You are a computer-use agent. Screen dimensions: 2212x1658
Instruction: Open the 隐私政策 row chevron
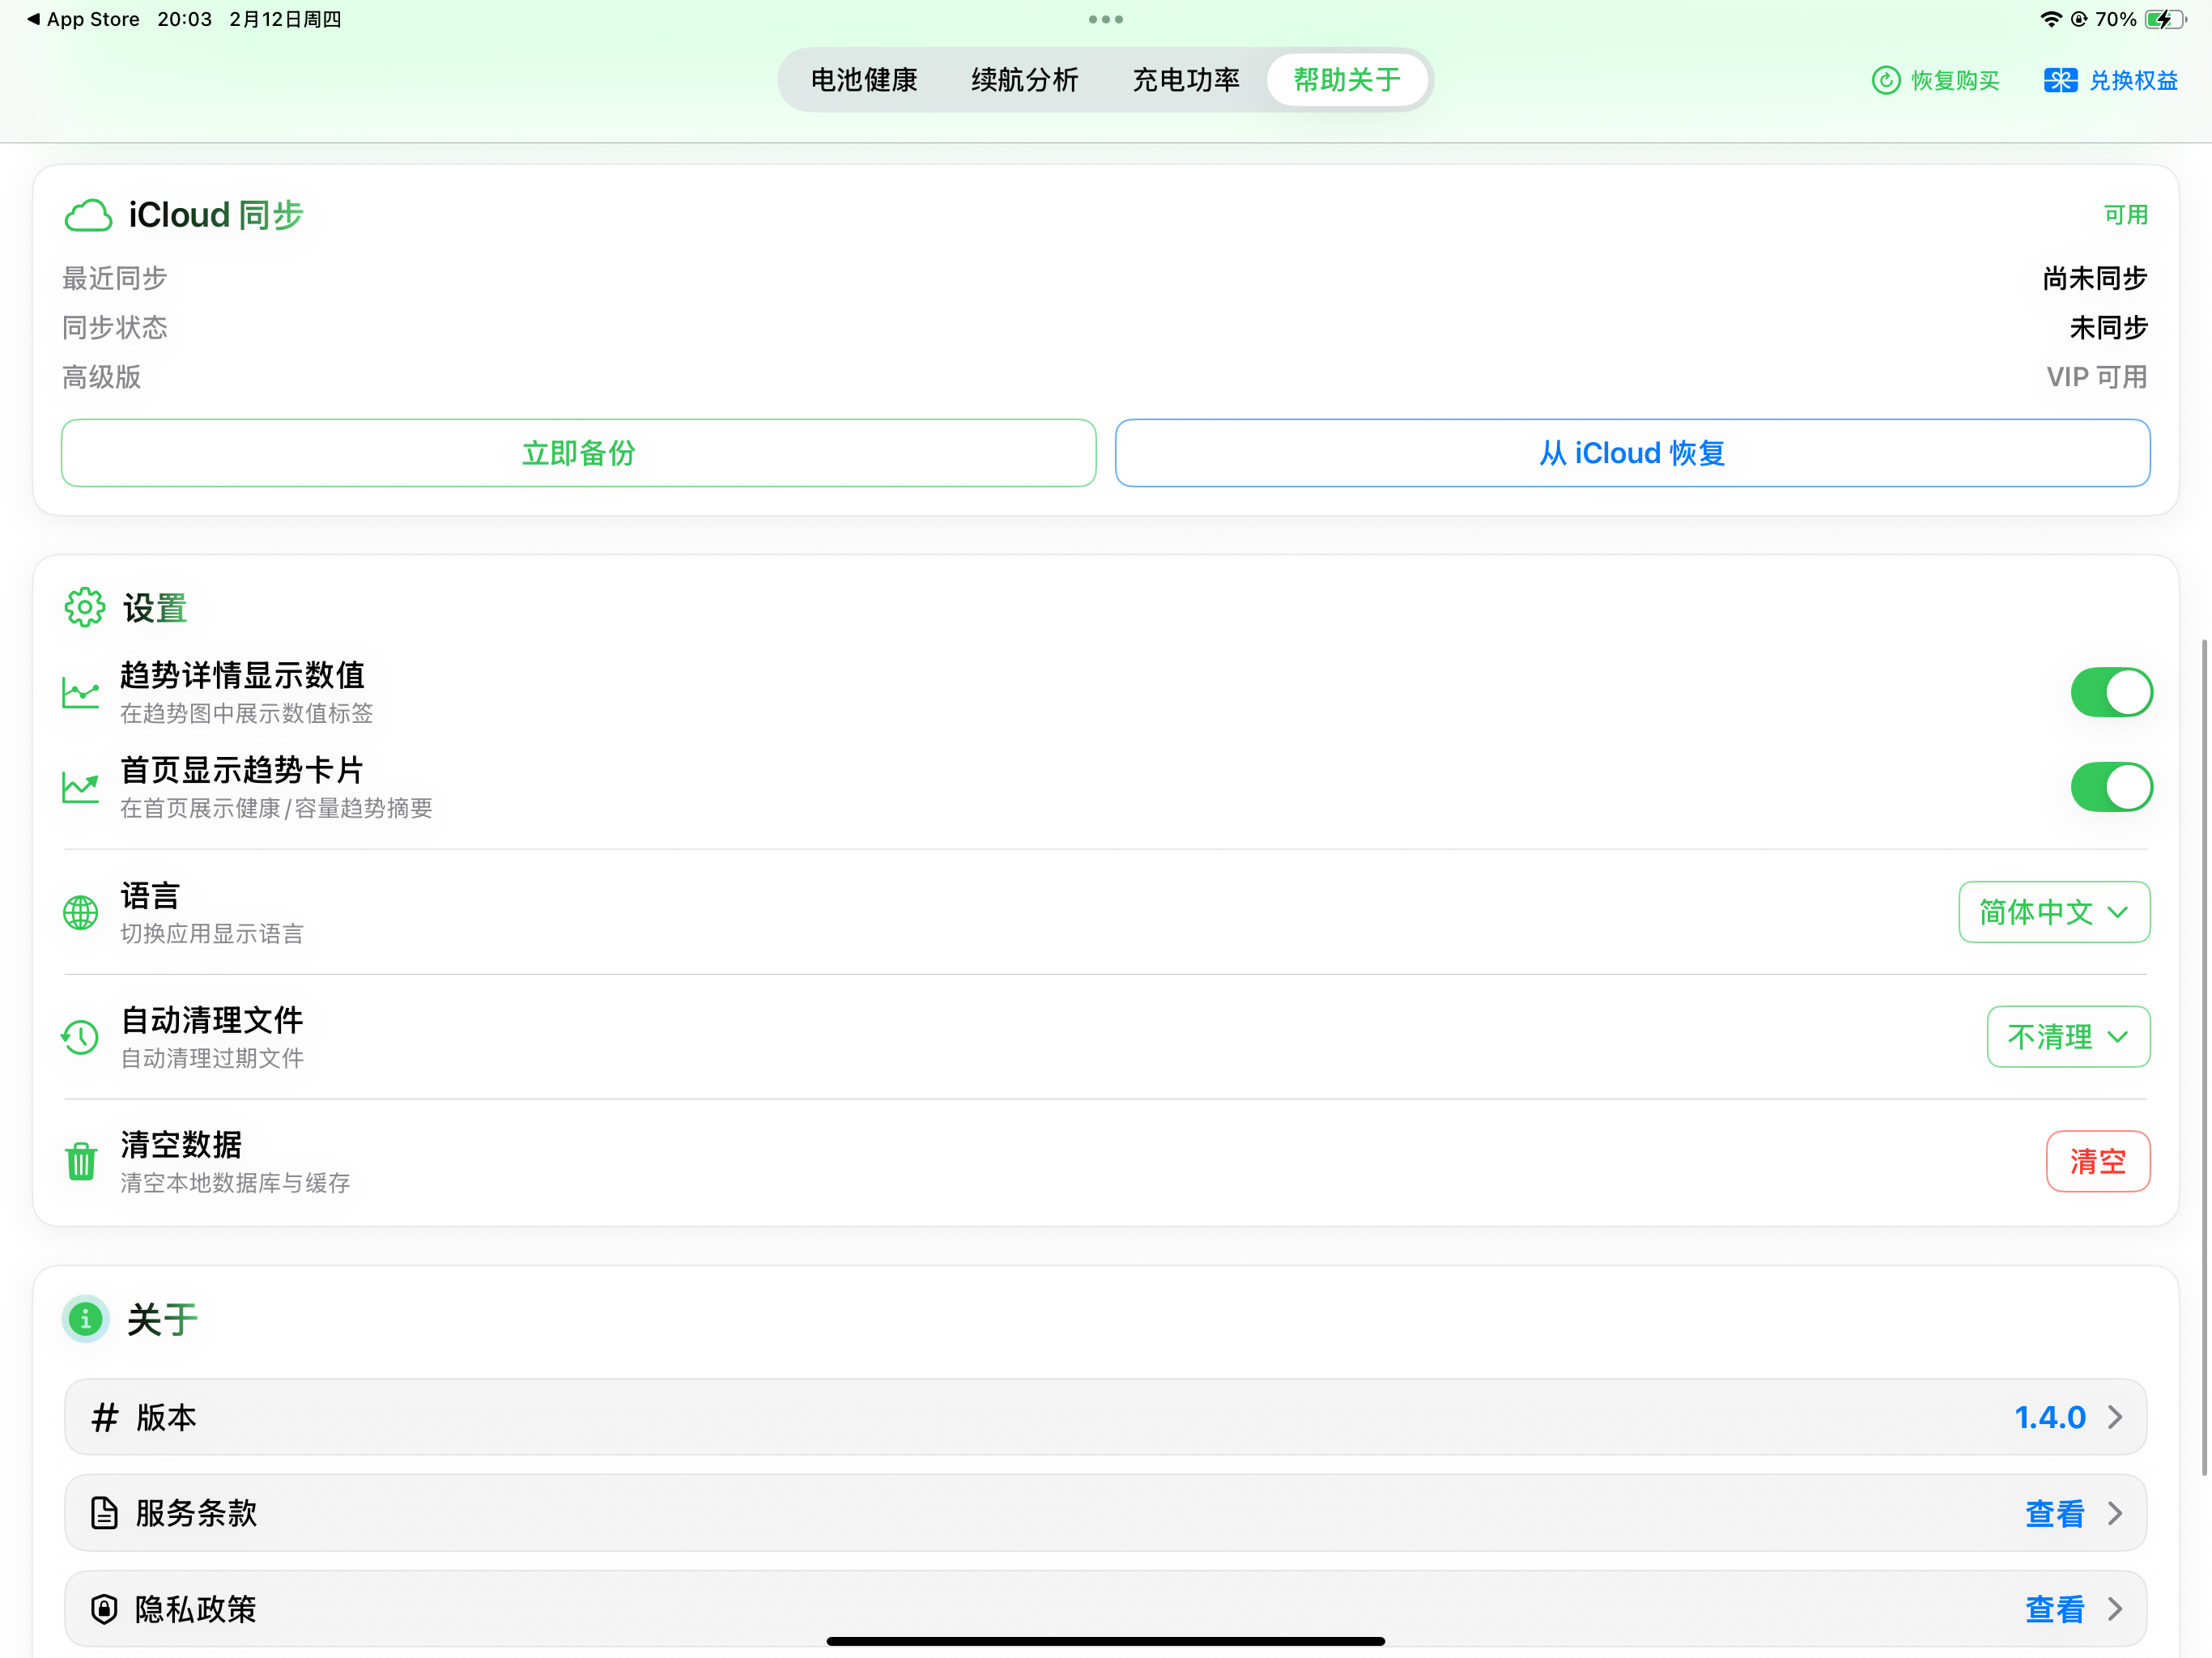[2115, 1608]
